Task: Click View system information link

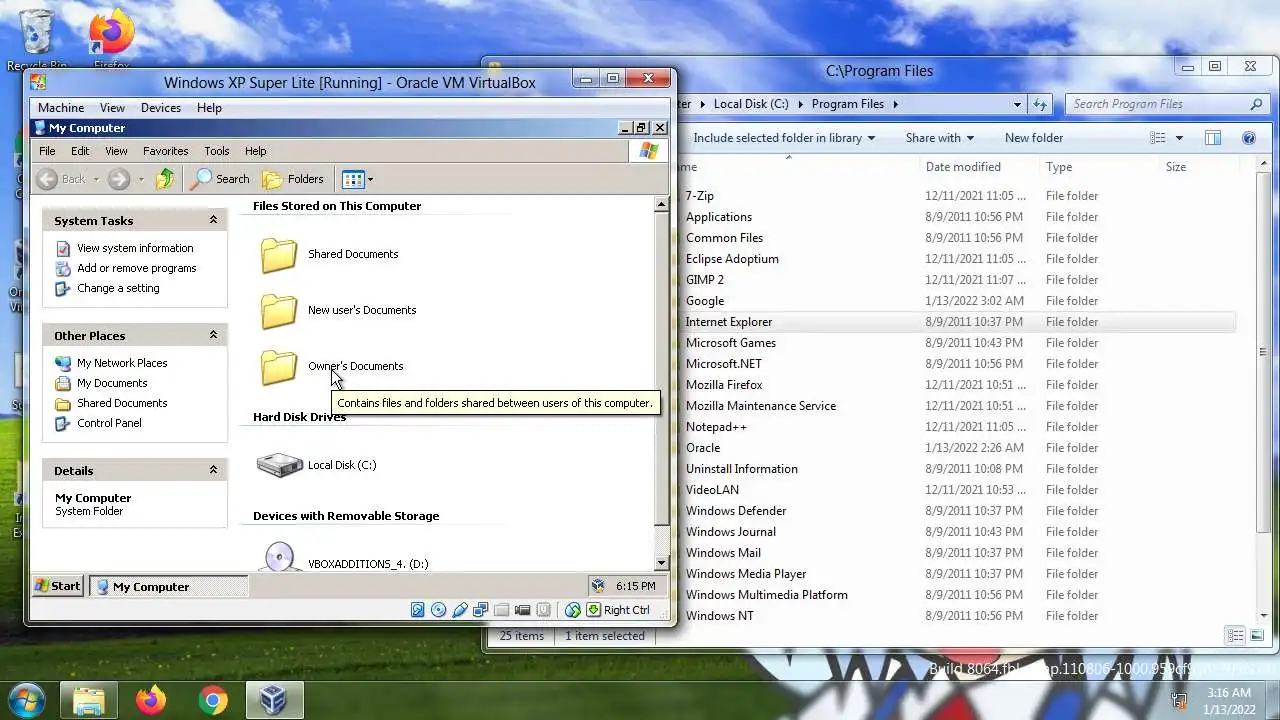Action: (135, 248)
